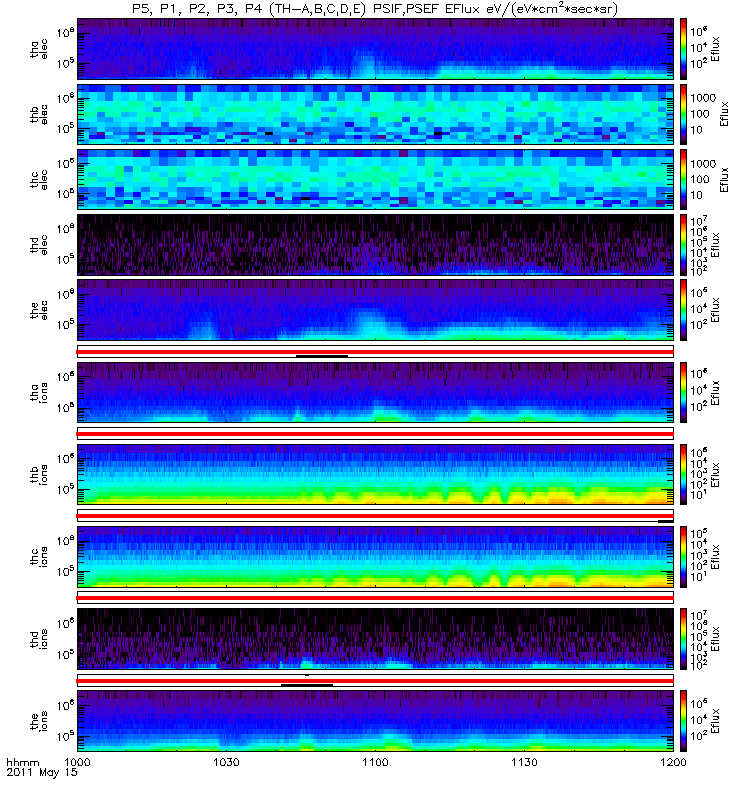Click the color bar beside thb elec panel

pos(683,114)
